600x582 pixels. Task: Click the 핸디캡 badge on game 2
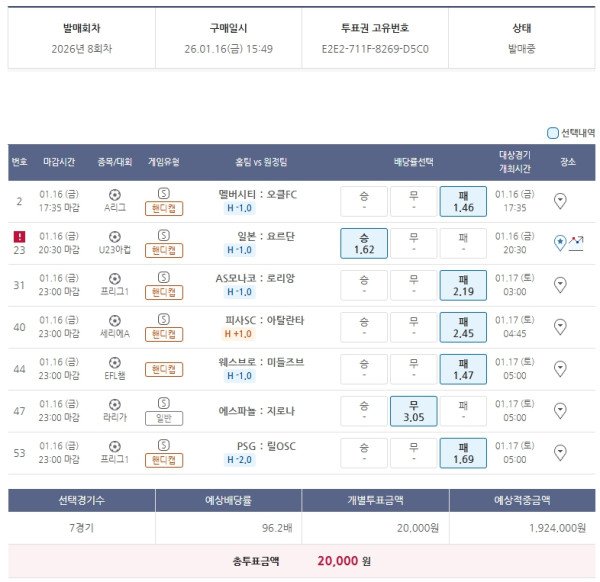(164, 209)
